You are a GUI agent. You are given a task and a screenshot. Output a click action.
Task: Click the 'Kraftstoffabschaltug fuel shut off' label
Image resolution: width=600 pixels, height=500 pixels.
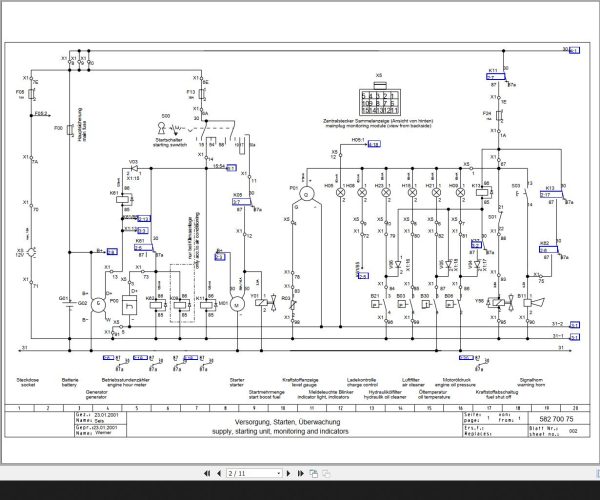(497, 394)
